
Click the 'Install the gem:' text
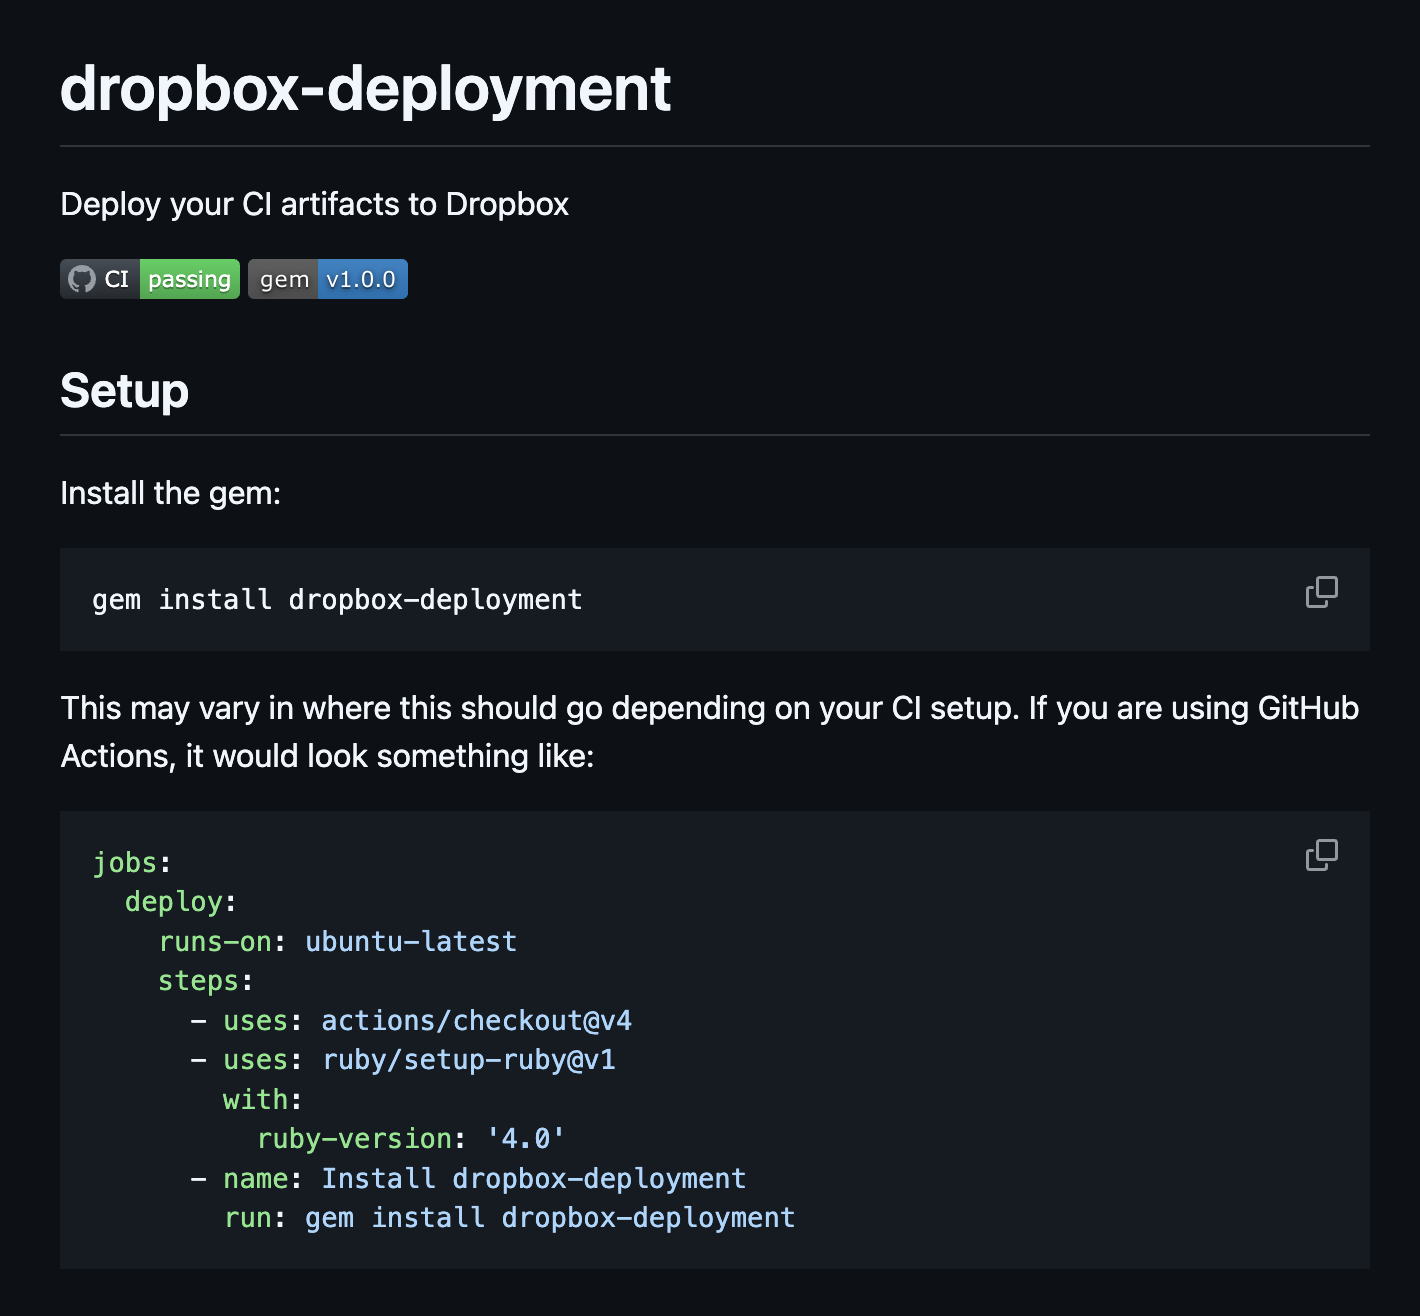(x=170, y=493)
